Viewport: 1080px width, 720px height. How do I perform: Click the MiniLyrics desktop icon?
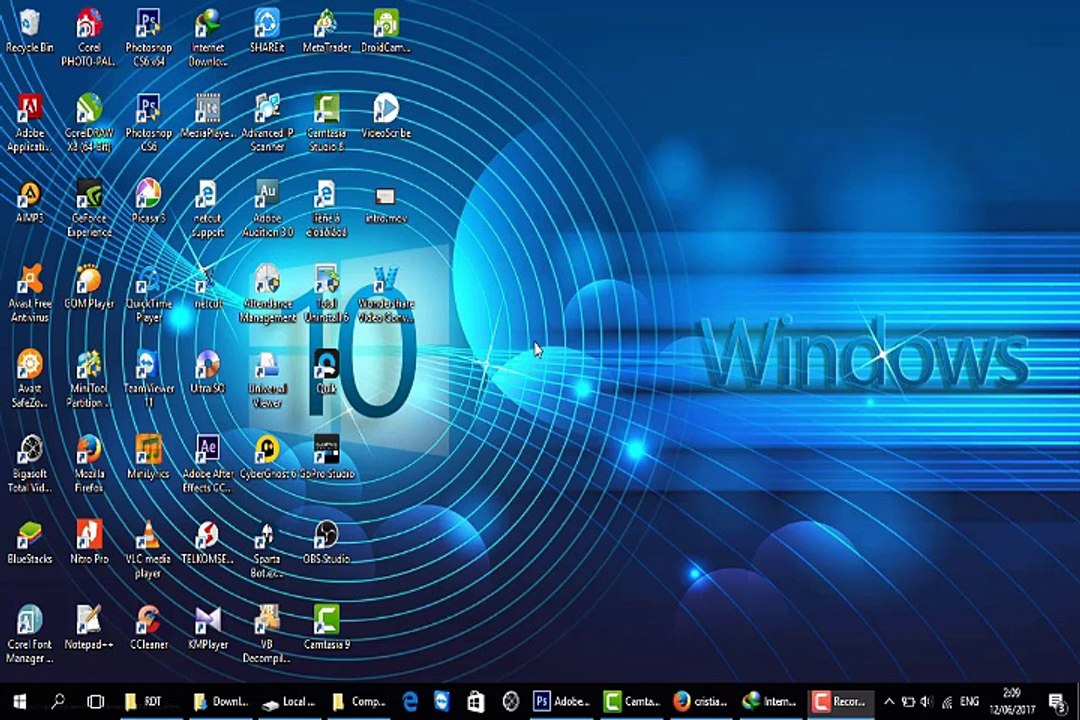pyautogui.click(x=148, y=457)
